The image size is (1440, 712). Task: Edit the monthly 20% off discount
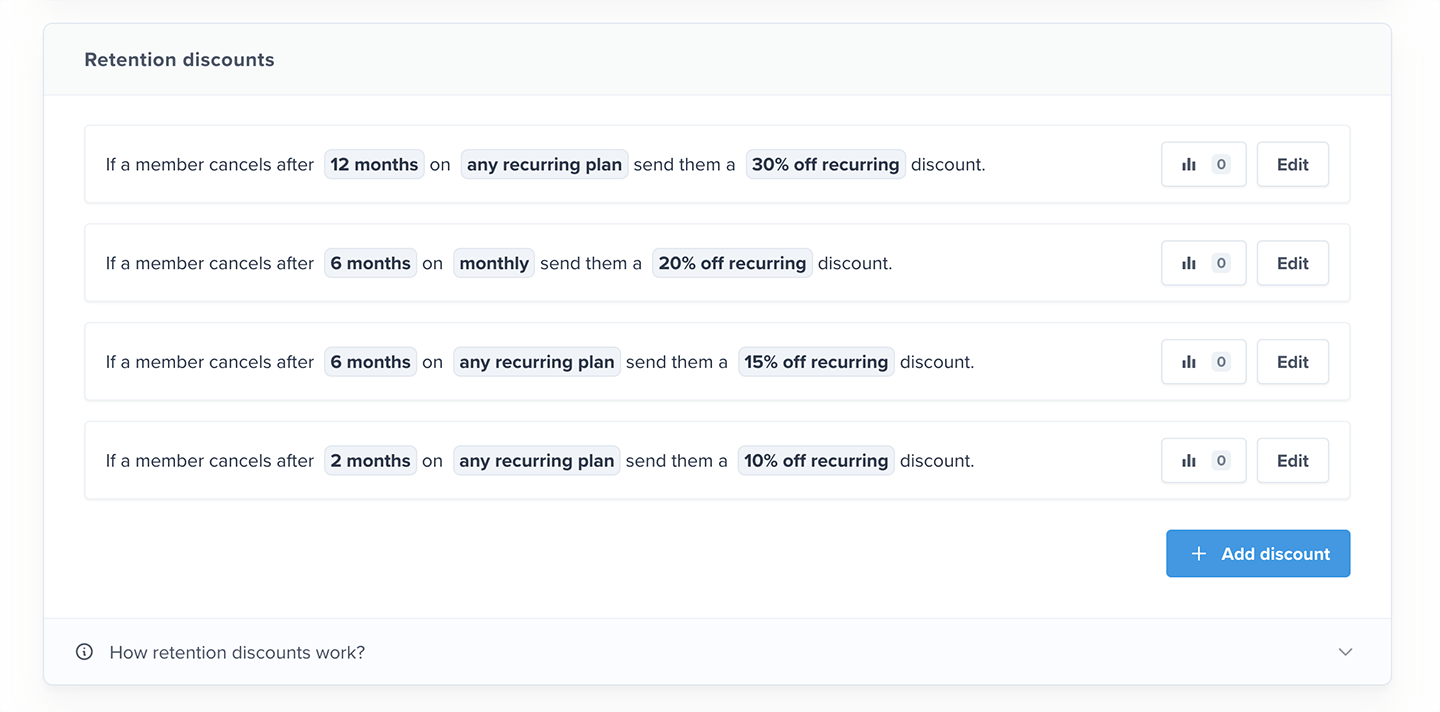[1292, 264]
